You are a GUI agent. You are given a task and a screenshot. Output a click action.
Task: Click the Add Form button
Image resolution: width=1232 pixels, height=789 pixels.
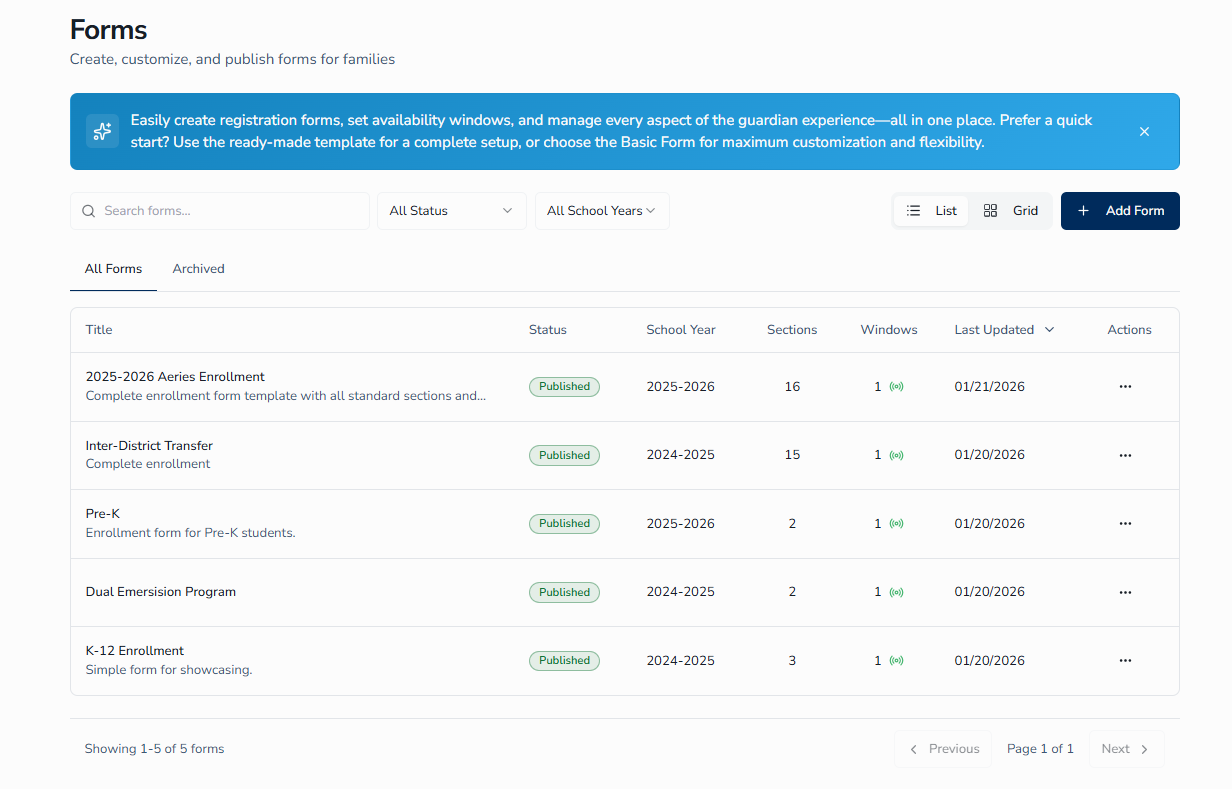pyautogui.click(x=1120, y=211)
